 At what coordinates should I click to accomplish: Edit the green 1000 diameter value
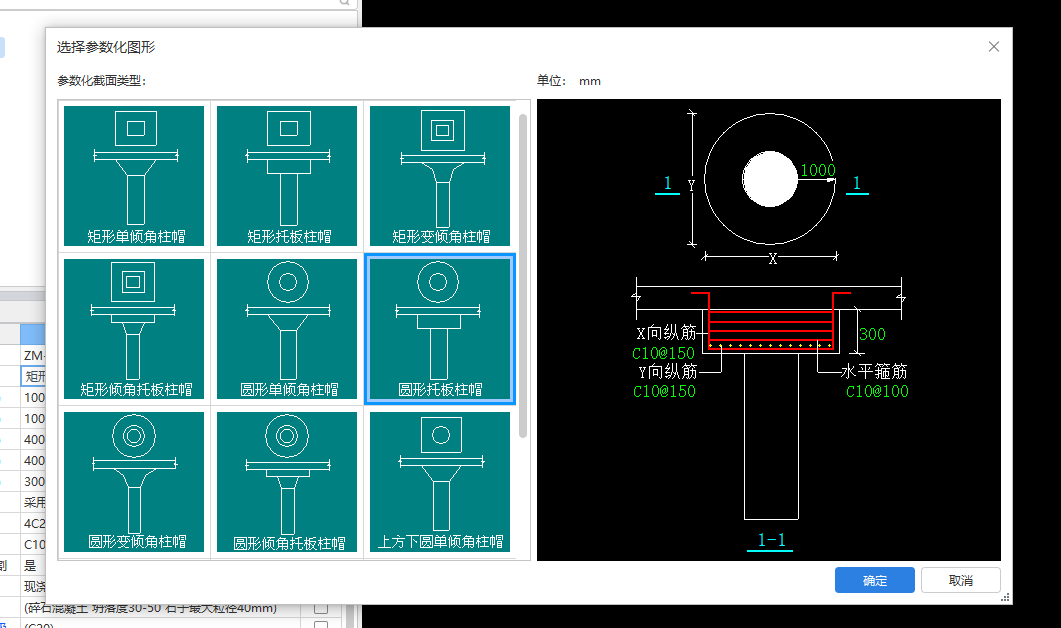pyautogui.click(x=817, y=171)
